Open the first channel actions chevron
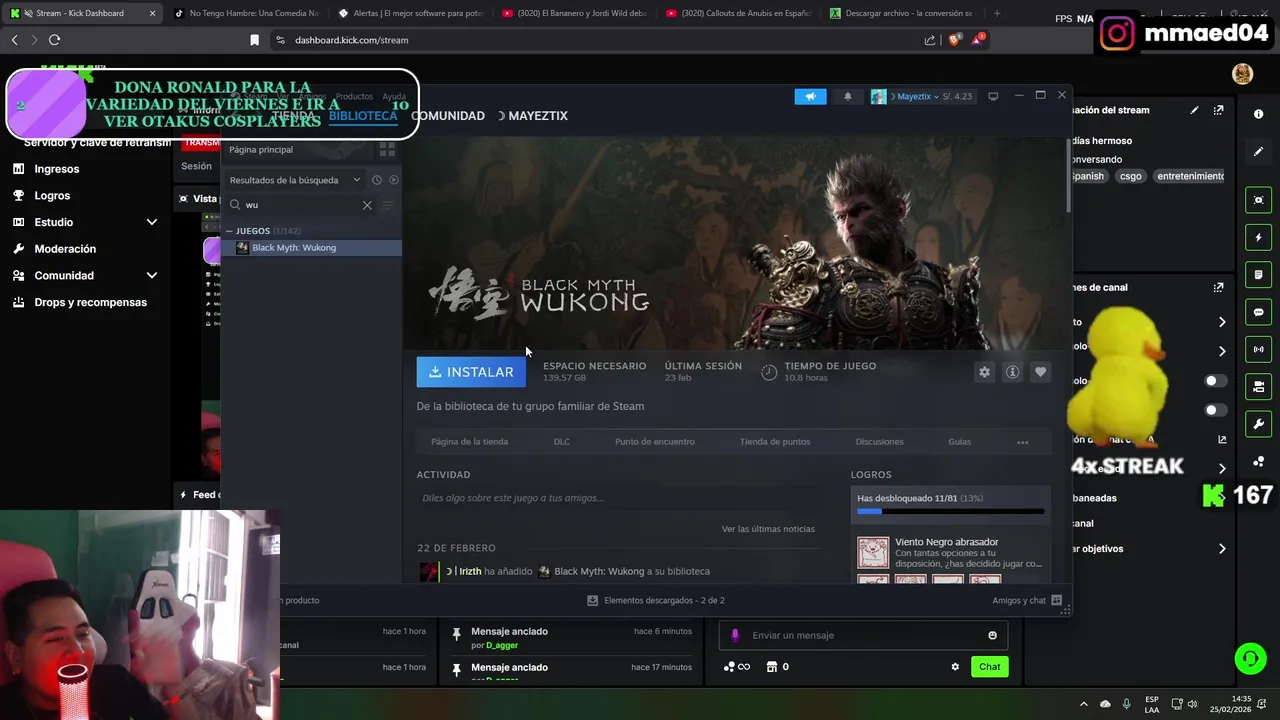This screenshot has width=1280, height=720. [x=1222, y=322]
